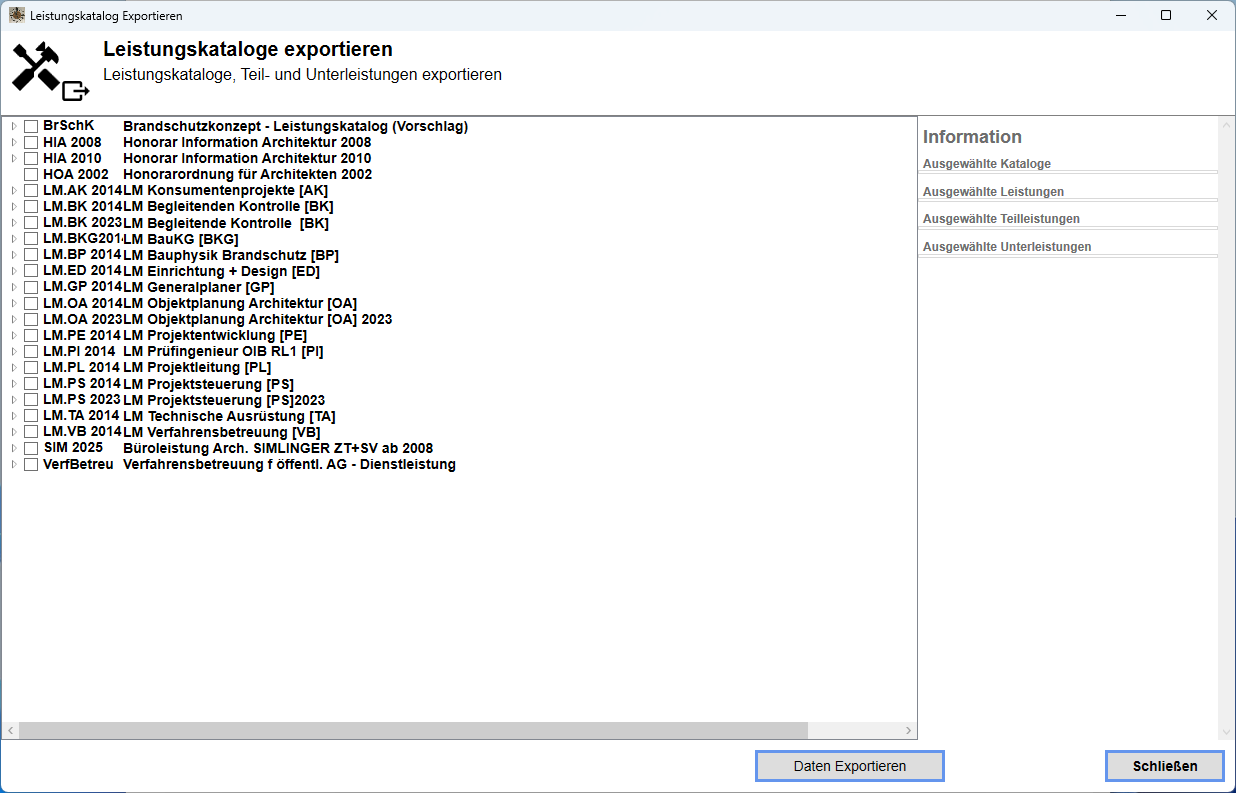Viewport: 1236px width, 793px height.
Task: Toggle the LM.TA 2014 Technische Ausrüstung checkbox
Action: coord(31,416)
